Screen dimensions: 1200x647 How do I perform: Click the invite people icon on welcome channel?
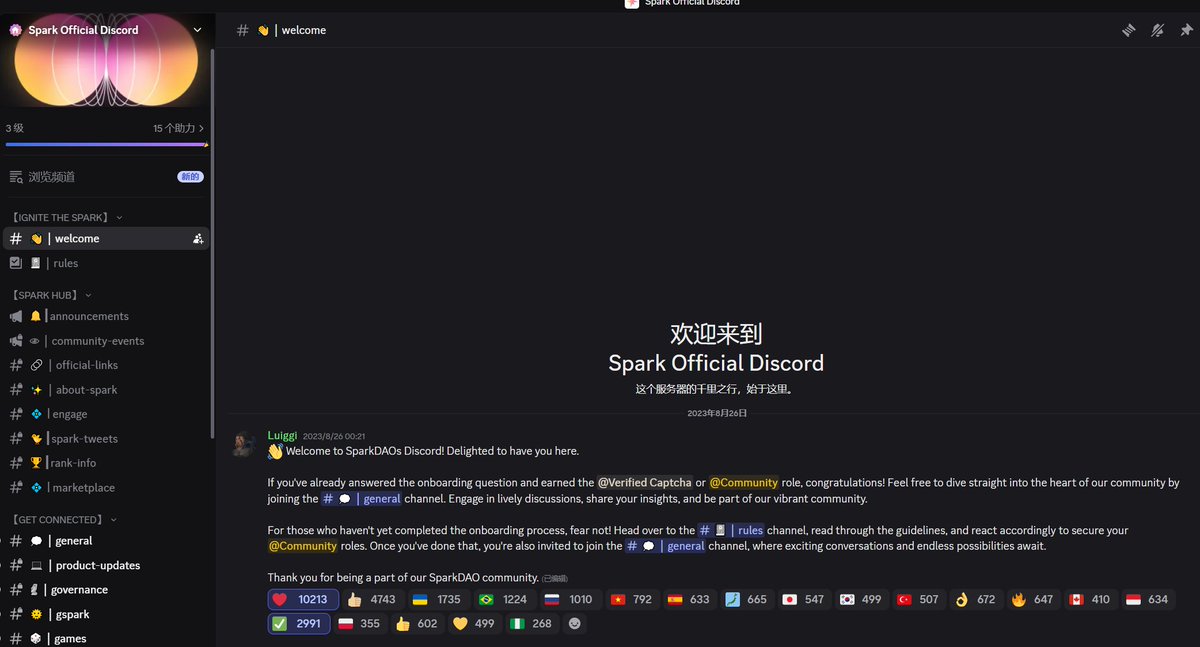point(198,239)
